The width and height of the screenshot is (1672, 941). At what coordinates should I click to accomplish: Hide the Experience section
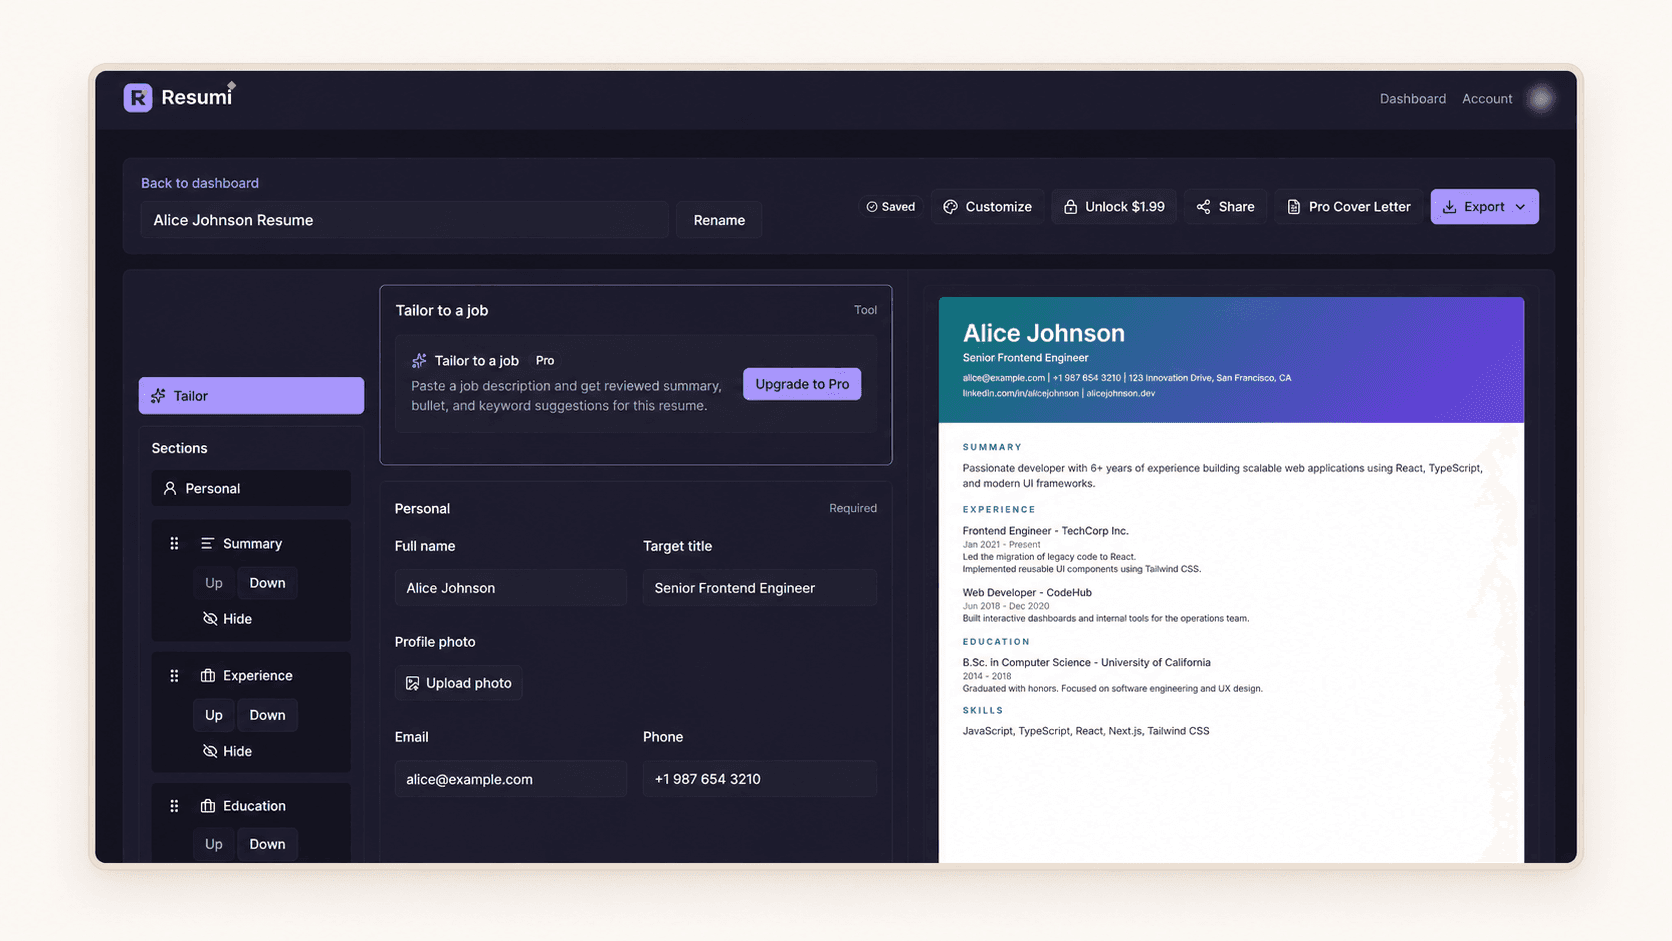pos(227,751)
